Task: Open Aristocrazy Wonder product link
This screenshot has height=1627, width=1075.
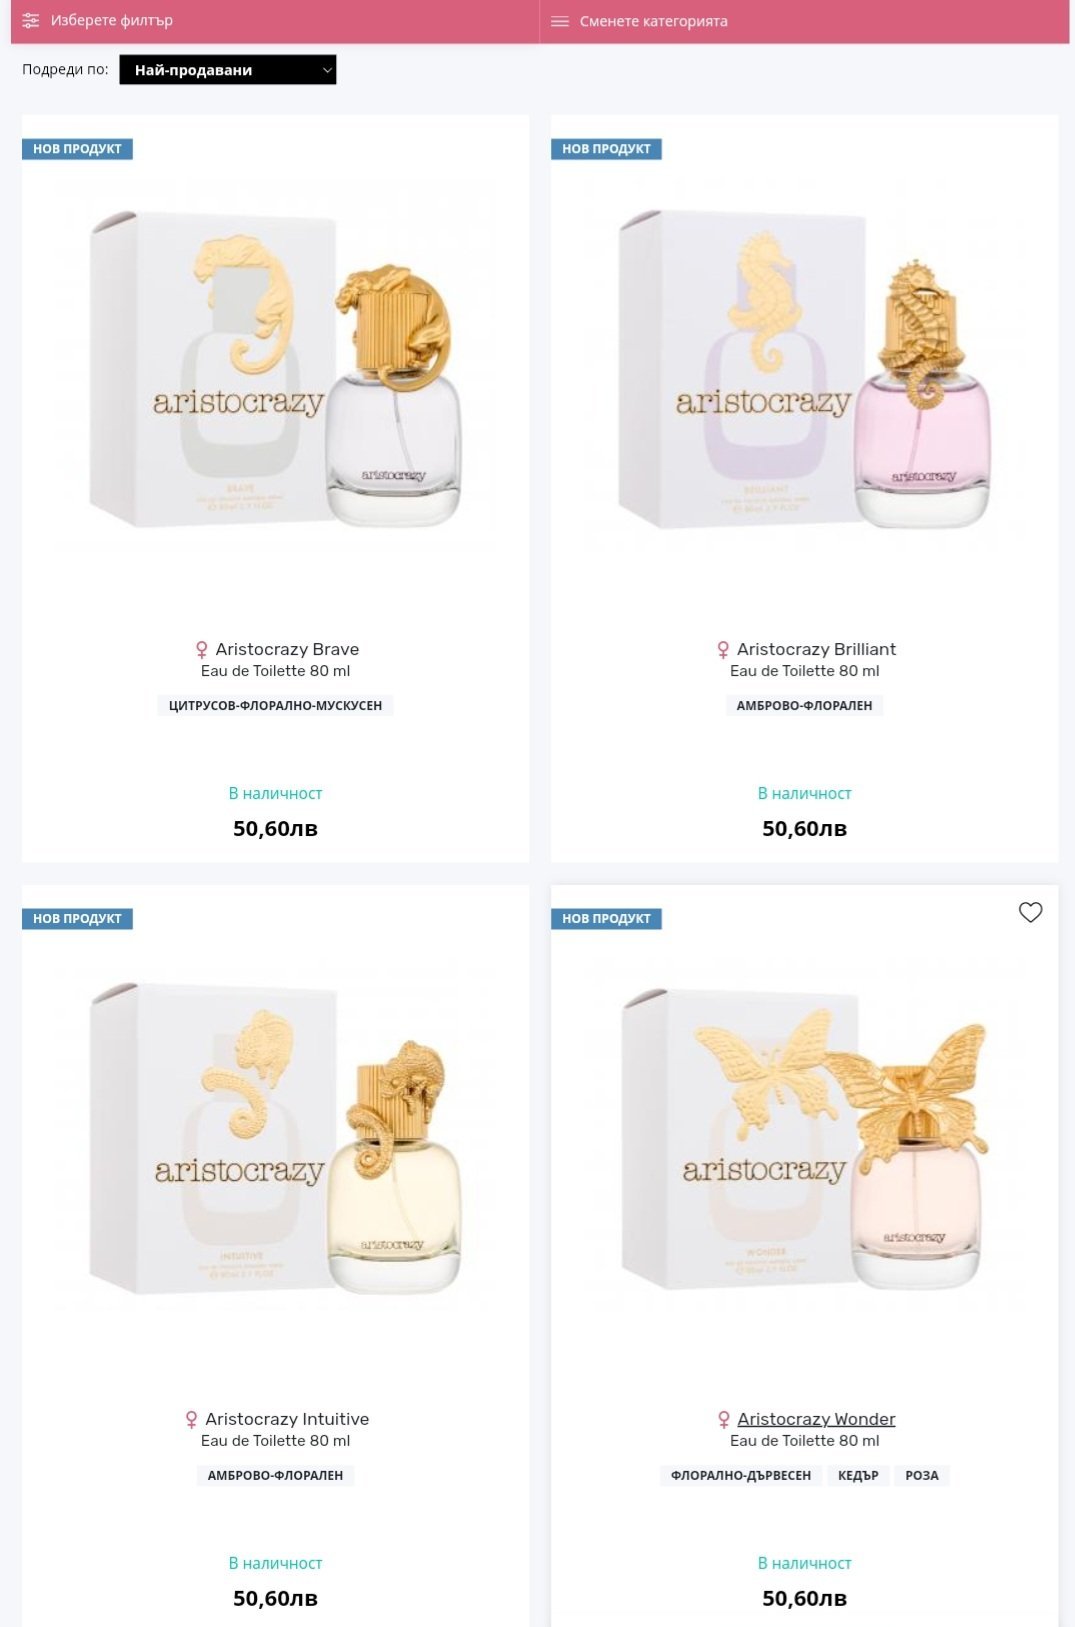Action: pyautogui.click(x=816, y=1419)
